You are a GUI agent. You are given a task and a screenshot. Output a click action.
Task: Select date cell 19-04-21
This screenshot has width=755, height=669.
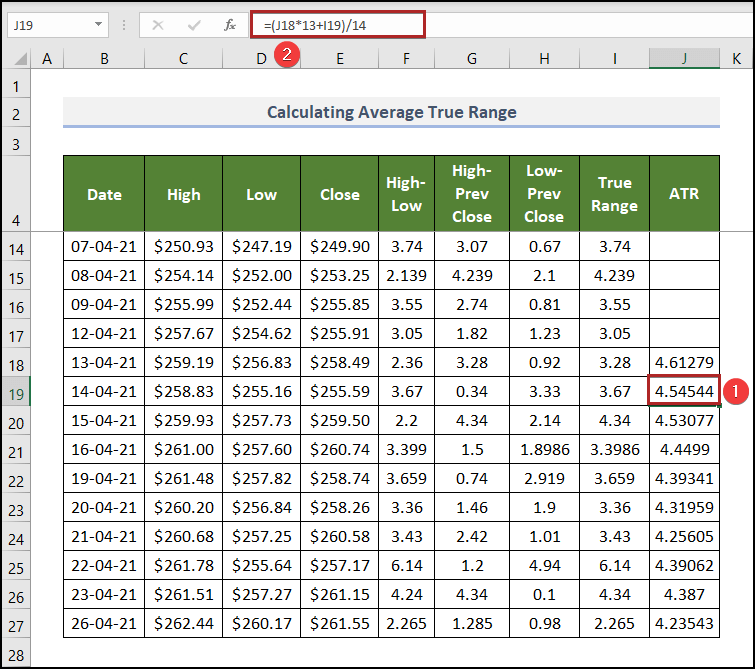coord(104,478)
